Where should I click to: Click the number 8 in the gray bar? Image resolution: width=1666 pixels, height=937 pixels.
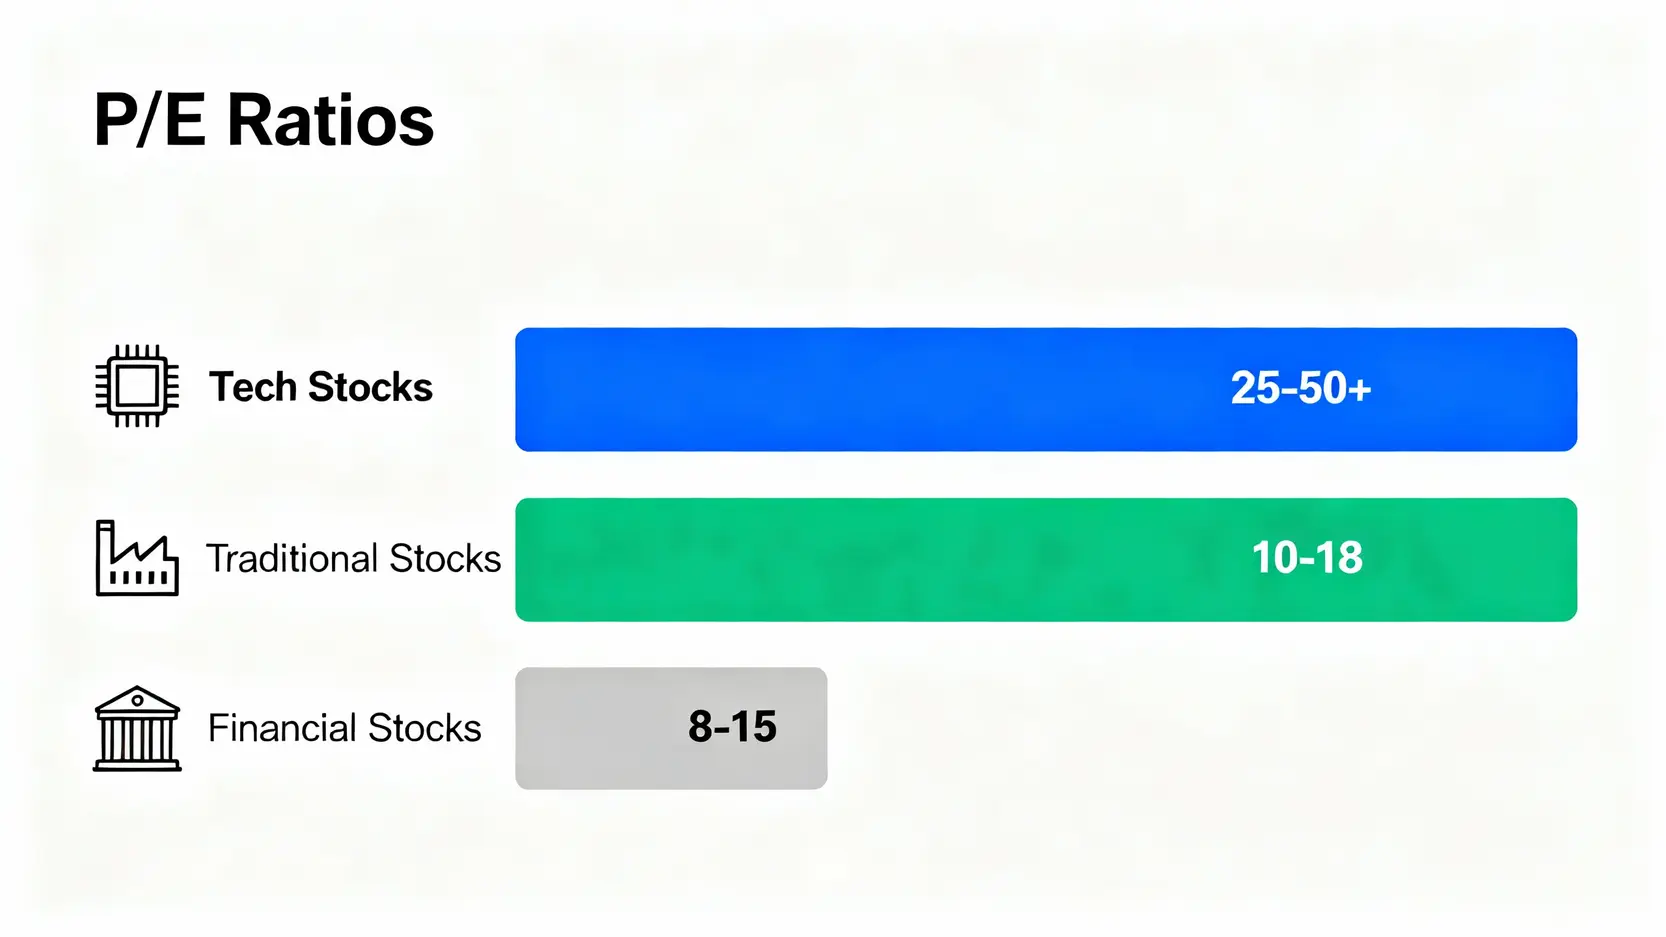[700, 727]
